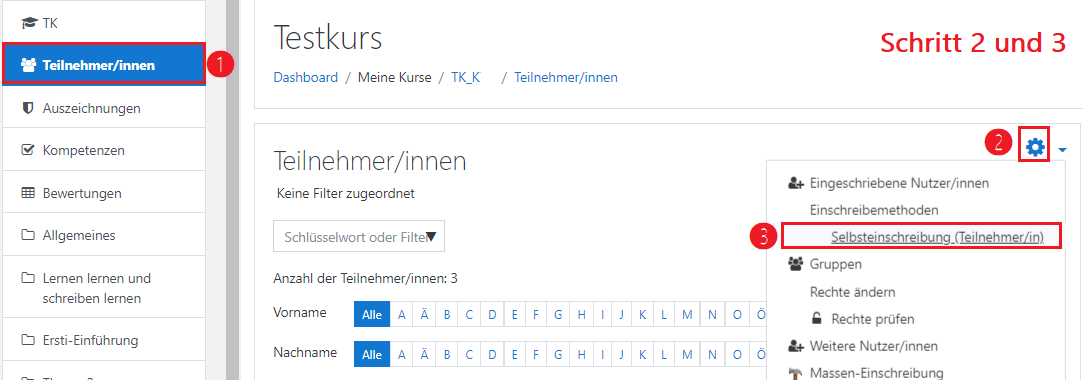Image resolution: width=1083 pixels, height=380 pixels.
Task: Click the Bewertungen table grid icon
Action: coord(28,193)
